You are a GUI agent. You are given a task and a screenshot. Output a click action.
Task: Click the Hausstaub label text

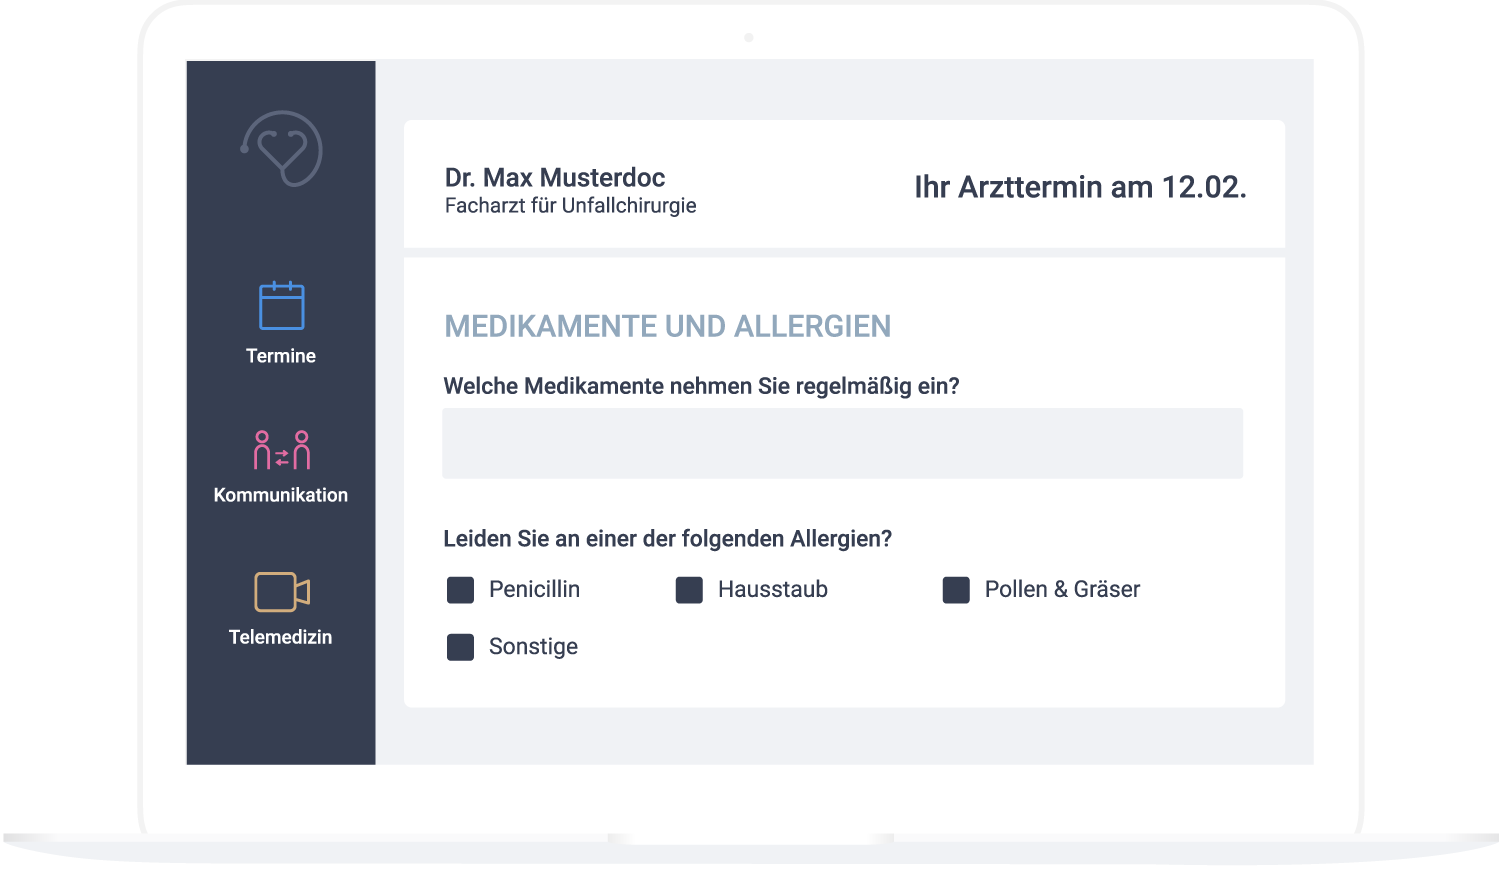click(773, 590)
